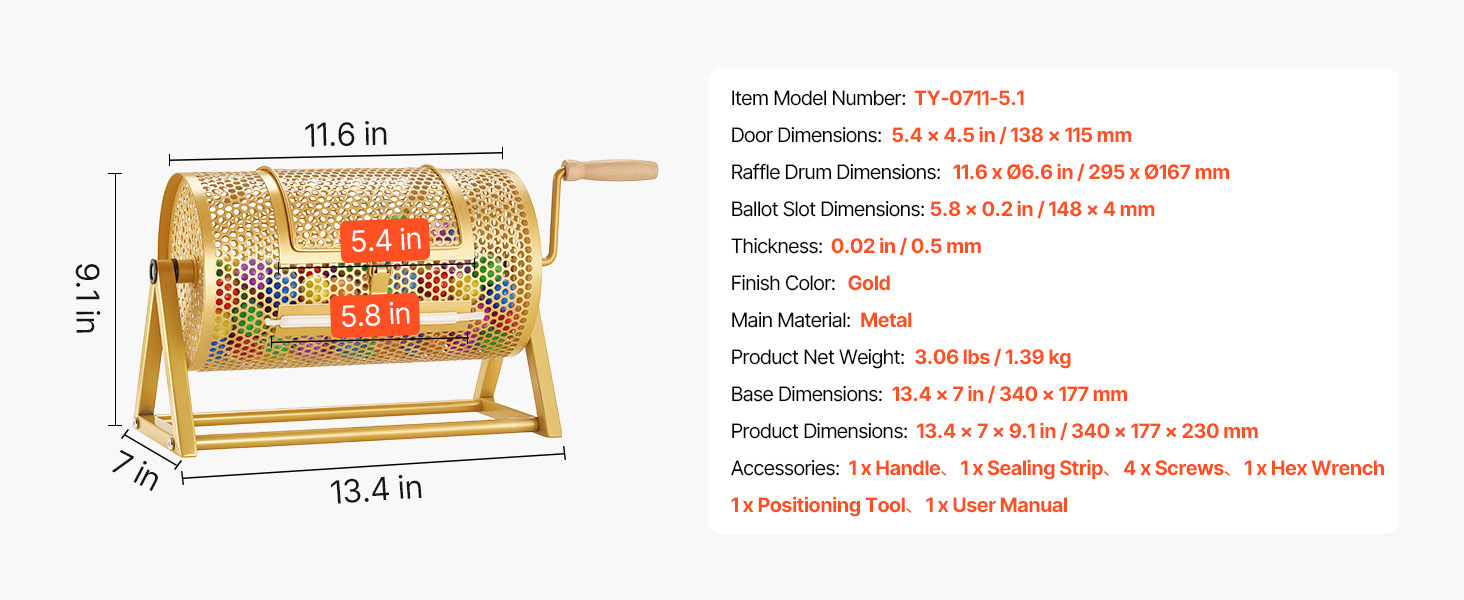The image size is (1464, 600).
Task: Click the Base Dimensions value
Action: pyautogui.click(x=1010, y=394)
